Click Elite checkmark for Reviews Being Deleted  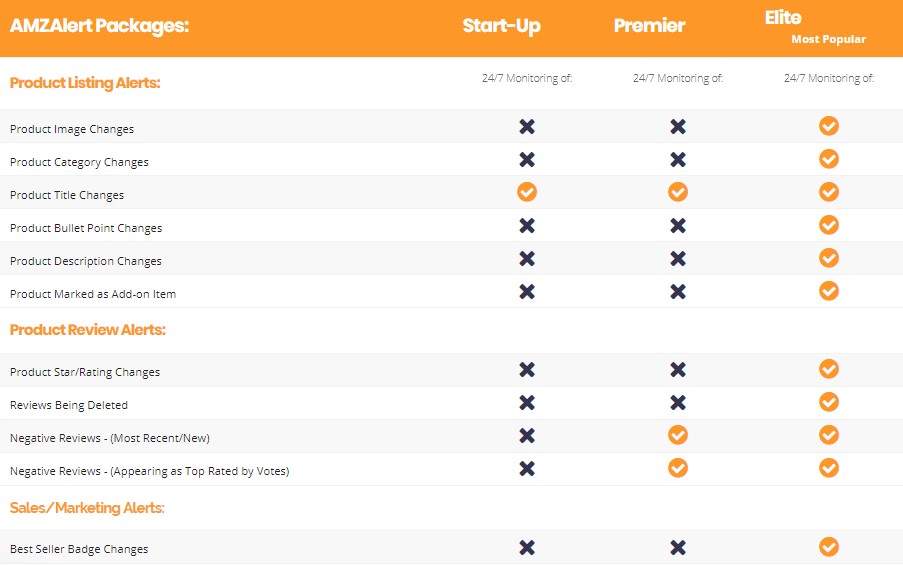tap(829, 402)
